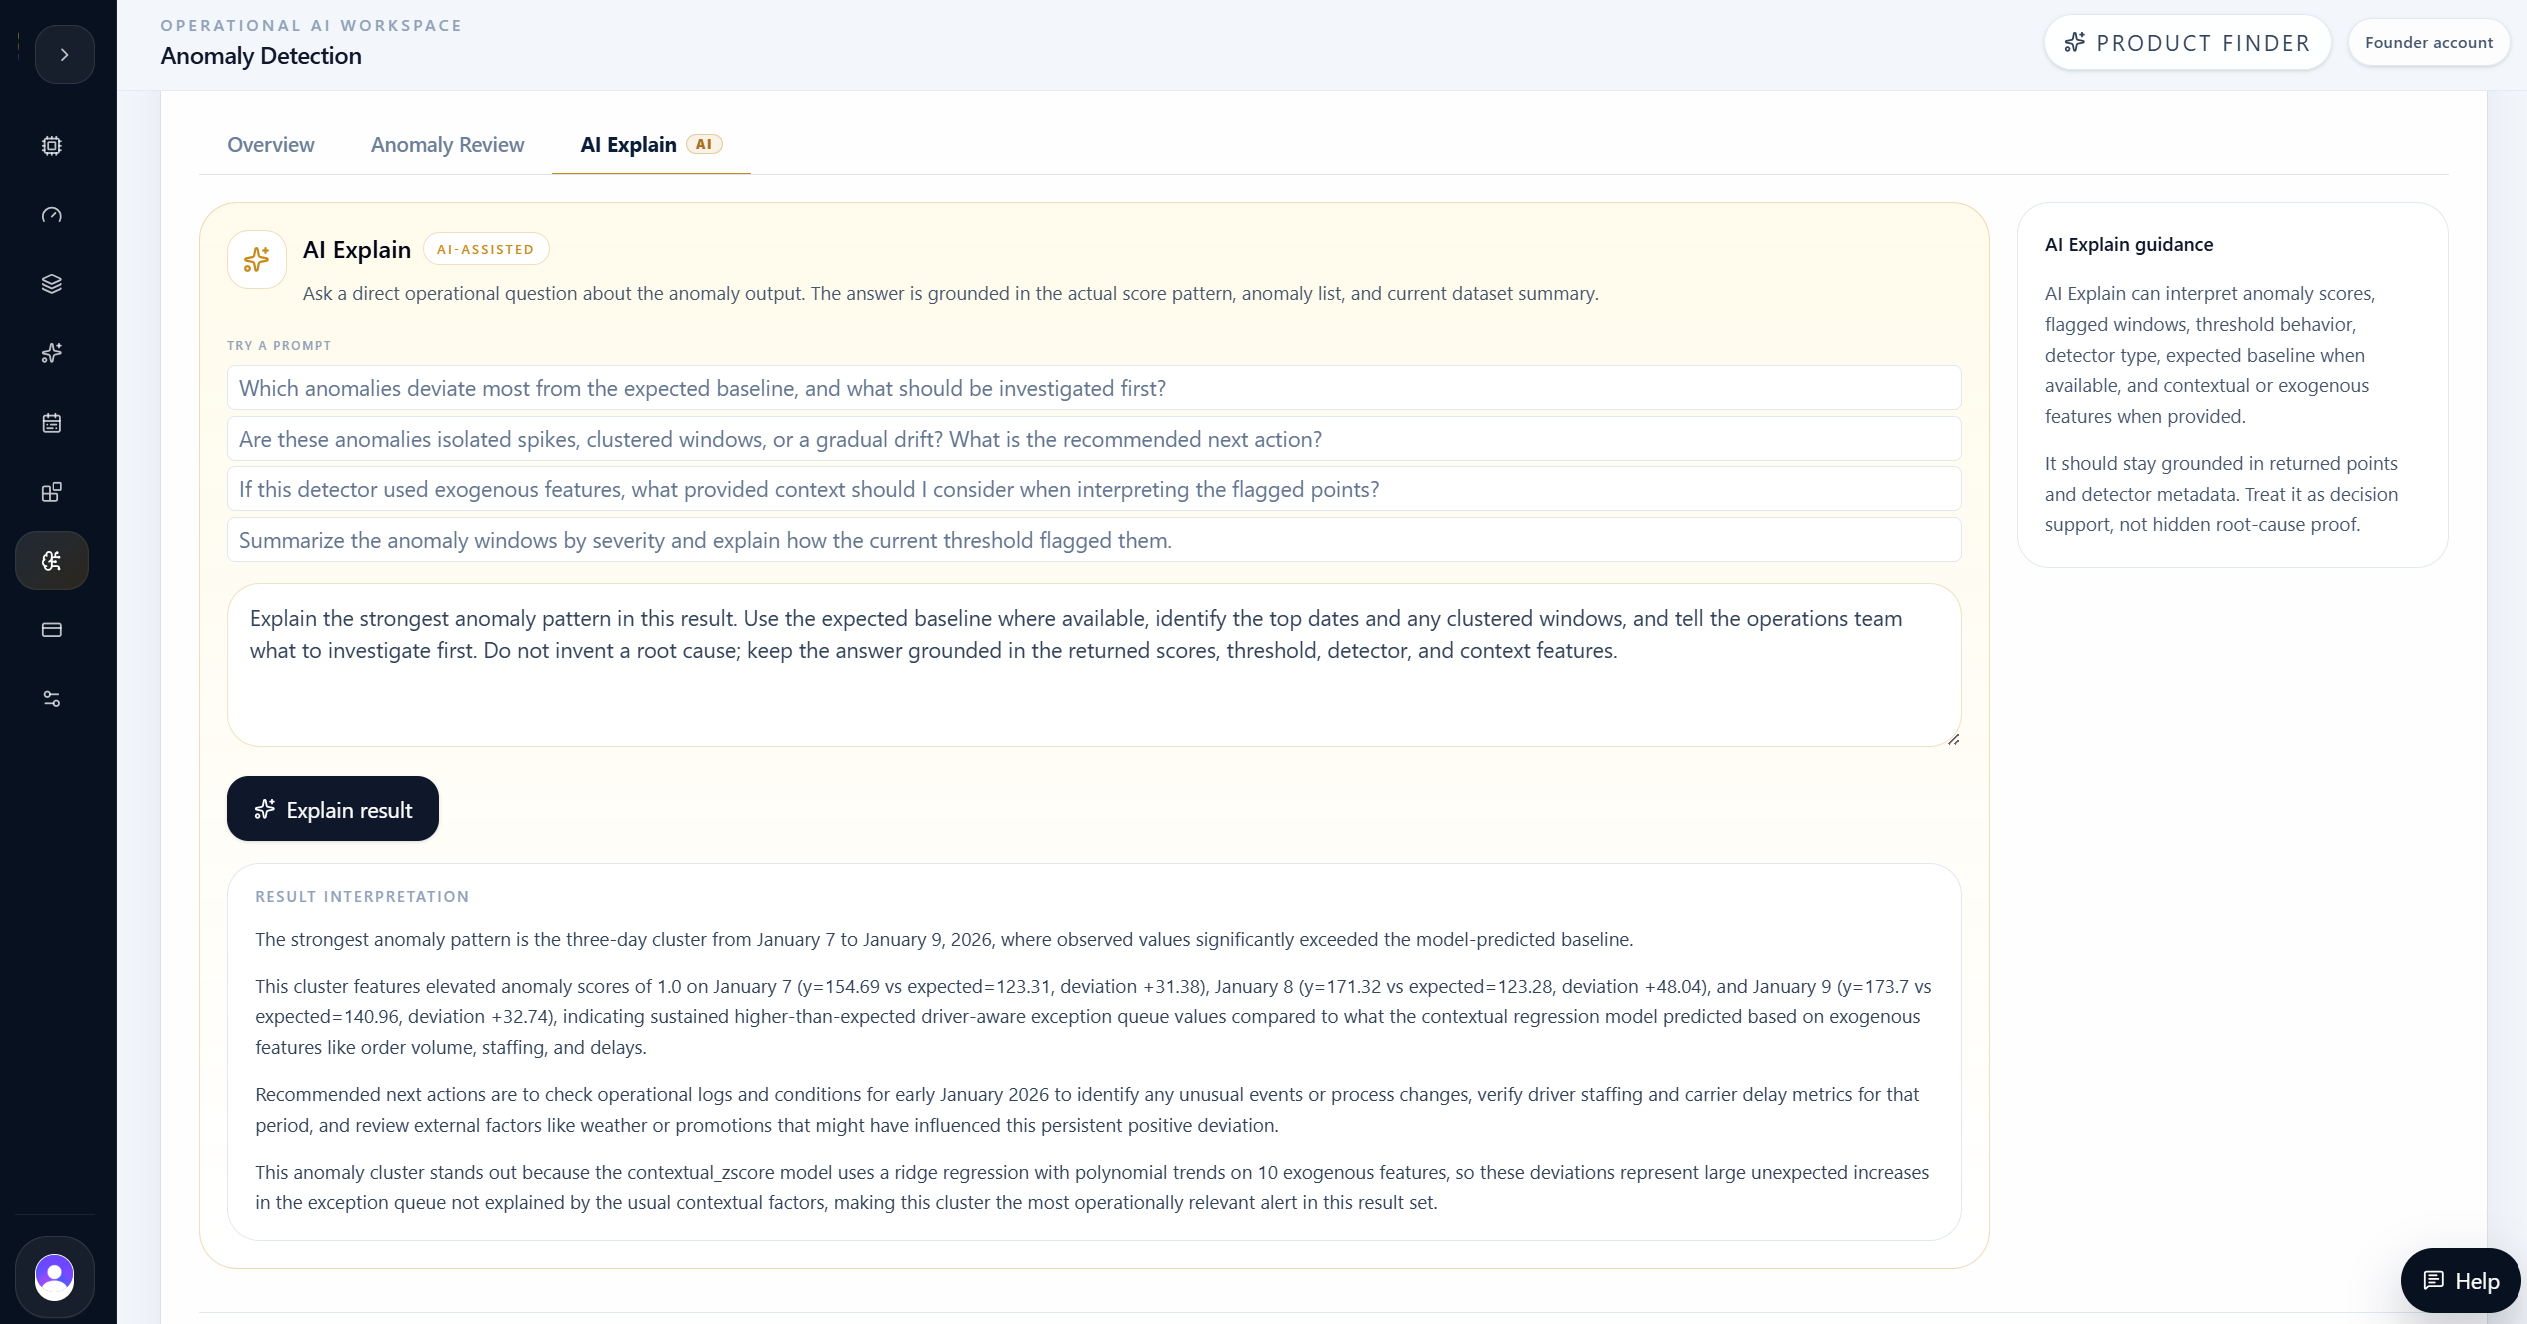The width and height of the screenshot is (2527, 1324).
Task: Open the stacked layers icon in sidebar
Action: coord(52,284)
